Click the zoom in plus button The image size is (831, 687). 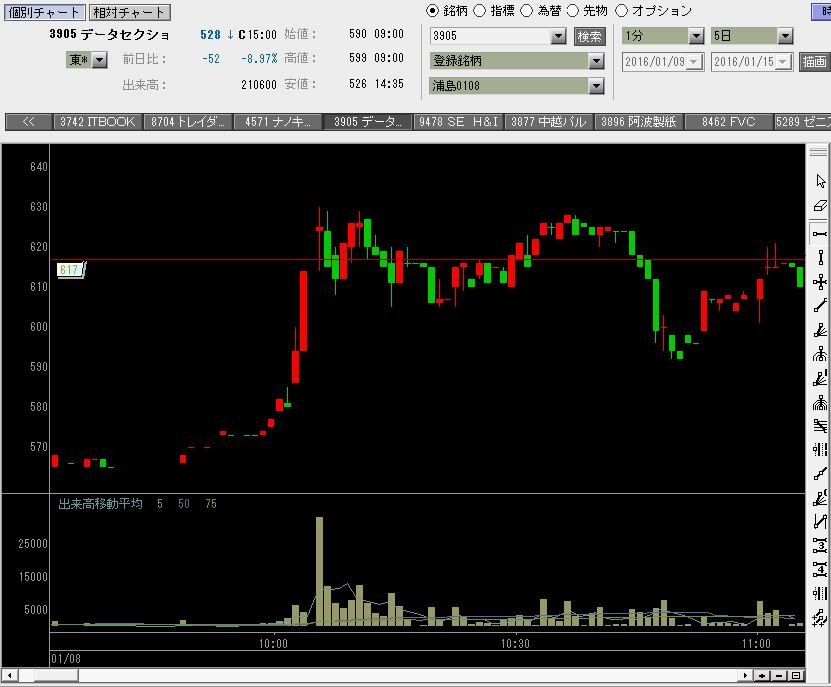pos(763,675)
